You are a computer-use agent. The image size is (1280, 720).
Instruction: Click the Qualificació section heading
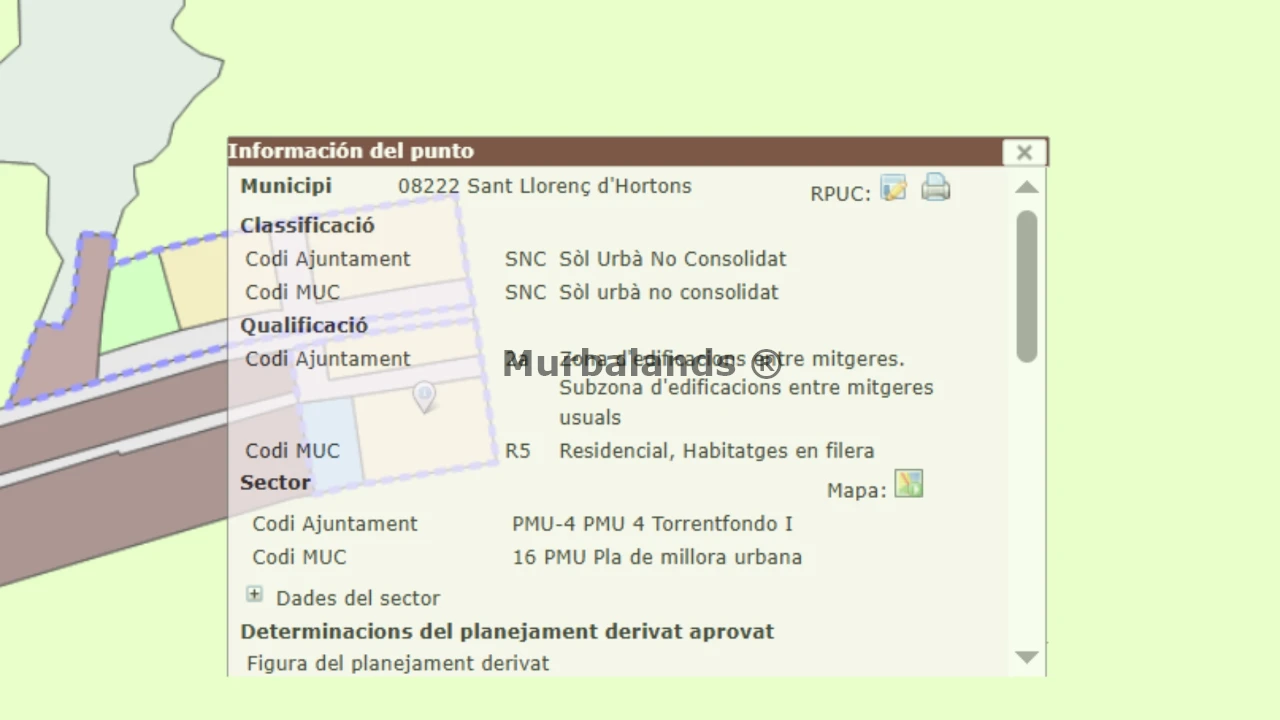[x=304, y=325]
